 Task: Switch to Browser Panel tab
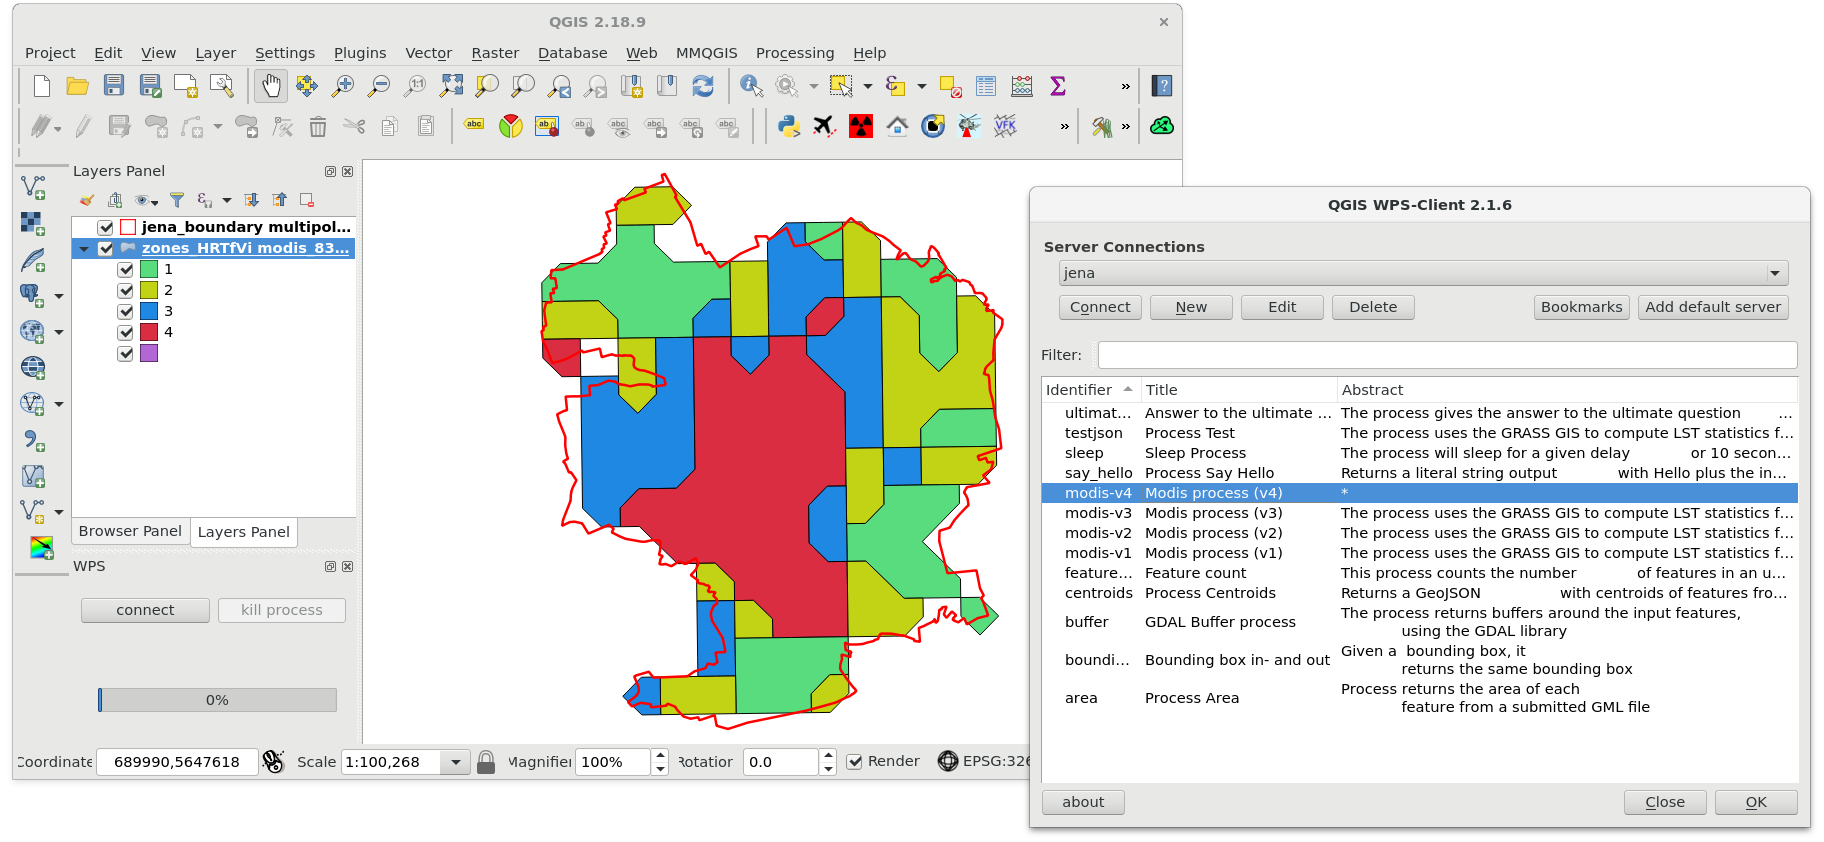pos(130,531)
